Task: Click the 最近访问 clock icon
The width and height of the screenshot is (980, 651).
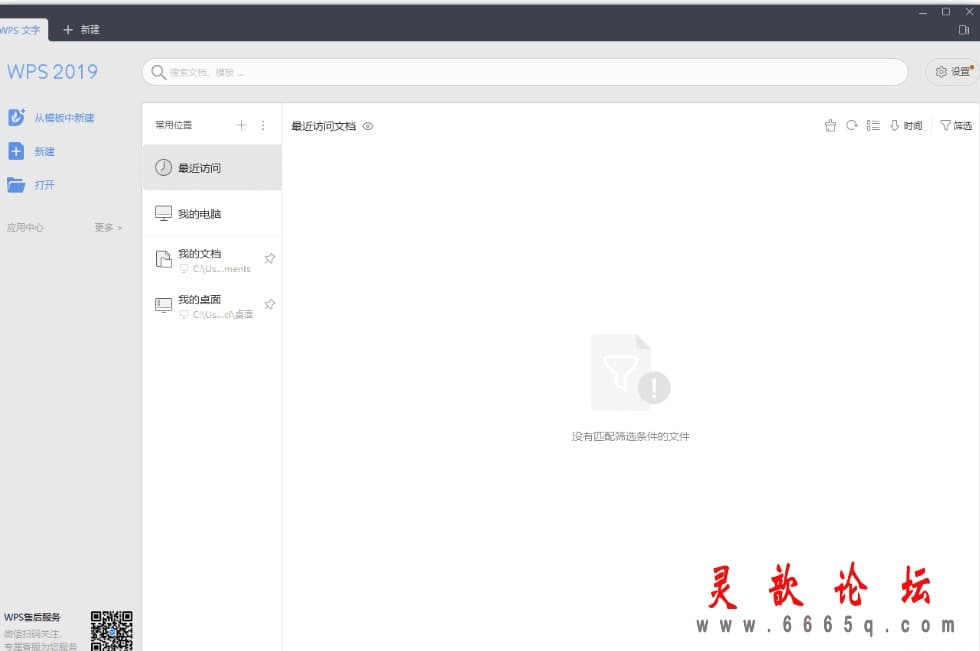Action: pos(163,167)
